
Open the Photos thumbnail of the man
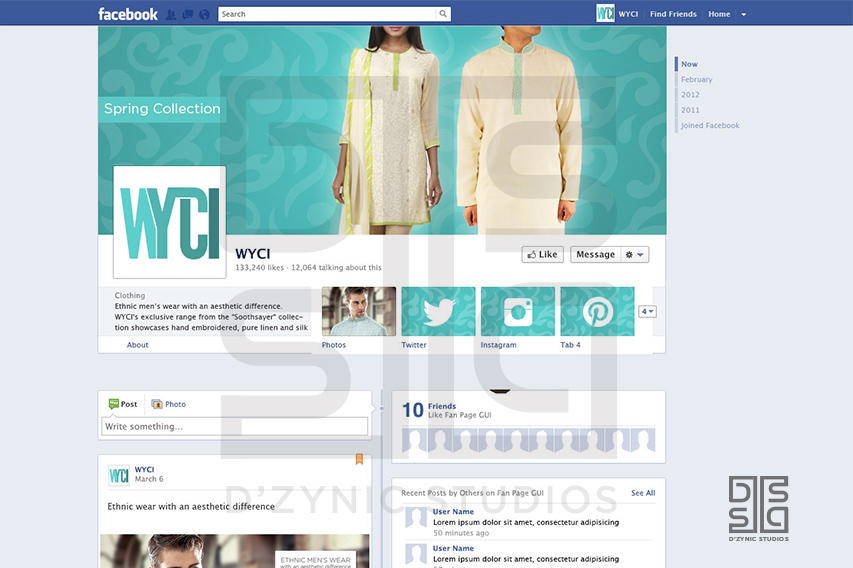358,311
